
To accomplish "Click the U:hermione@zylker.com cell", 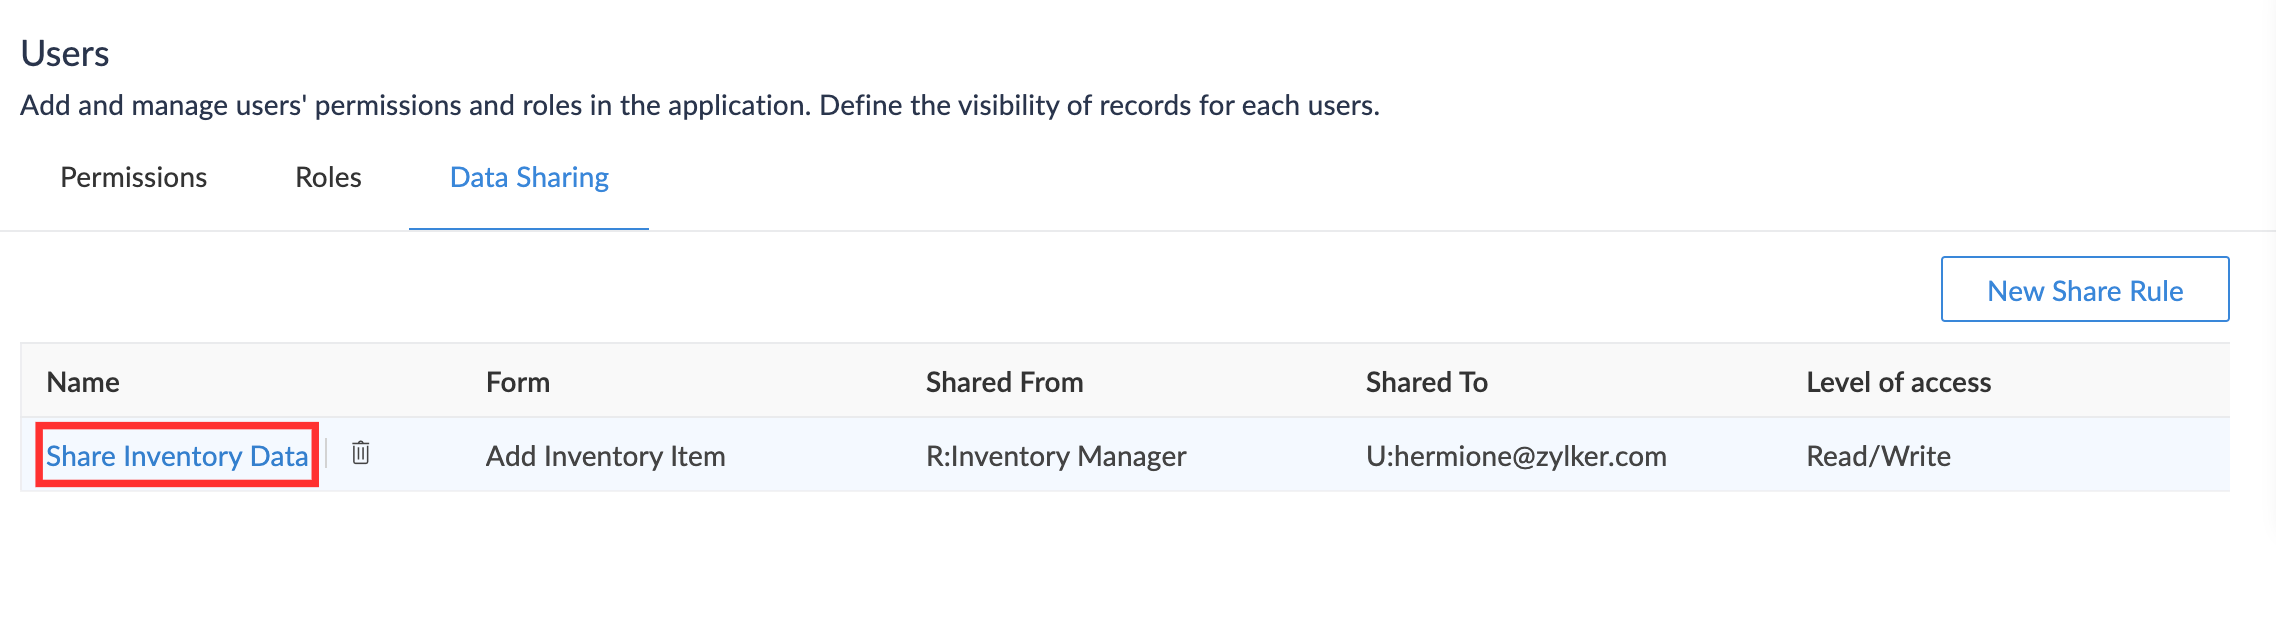I will 1516,456.
